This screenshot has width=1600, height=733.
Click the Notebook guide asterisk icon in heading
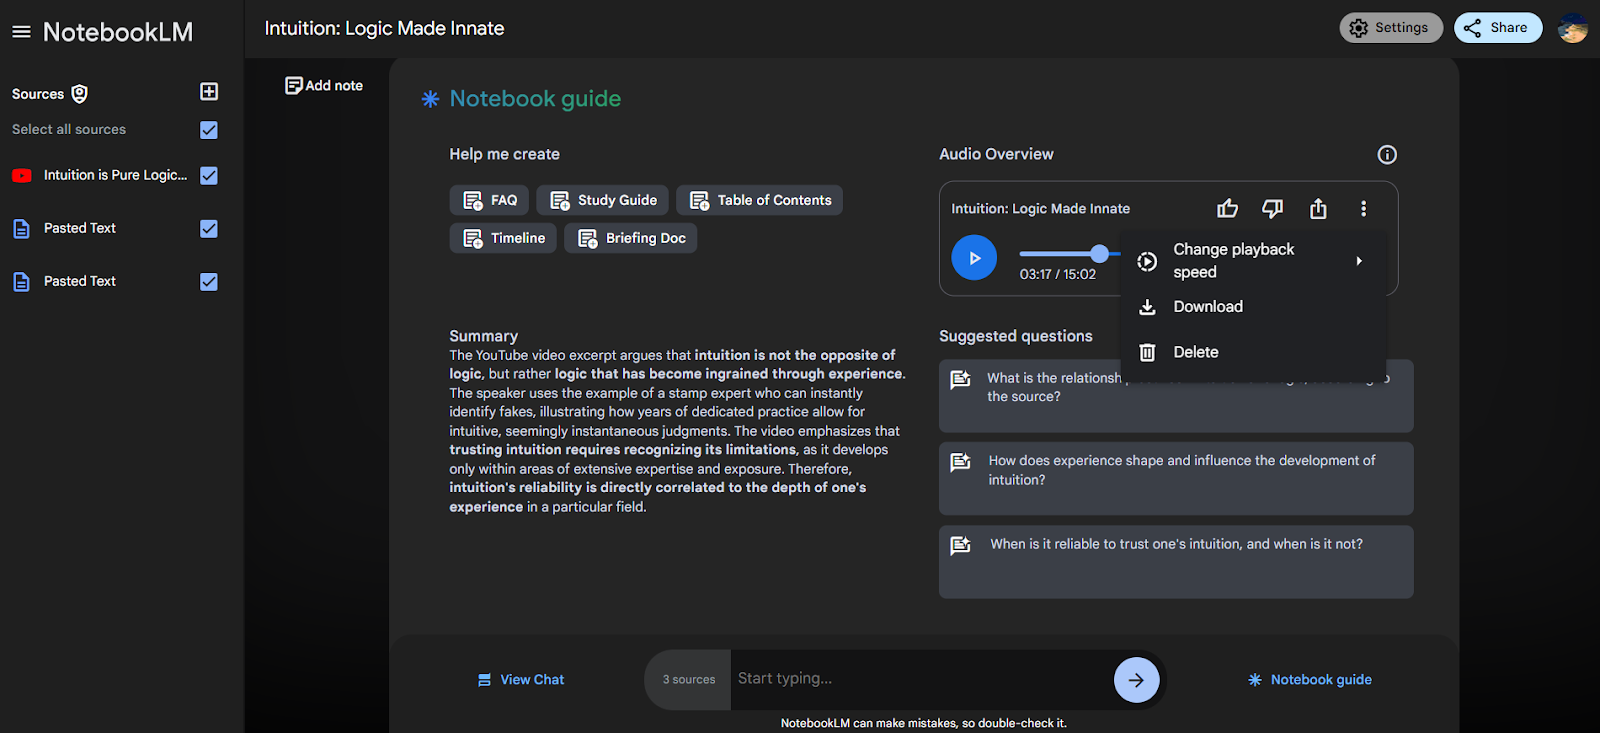pyautogui.click(x=430, y=99)
